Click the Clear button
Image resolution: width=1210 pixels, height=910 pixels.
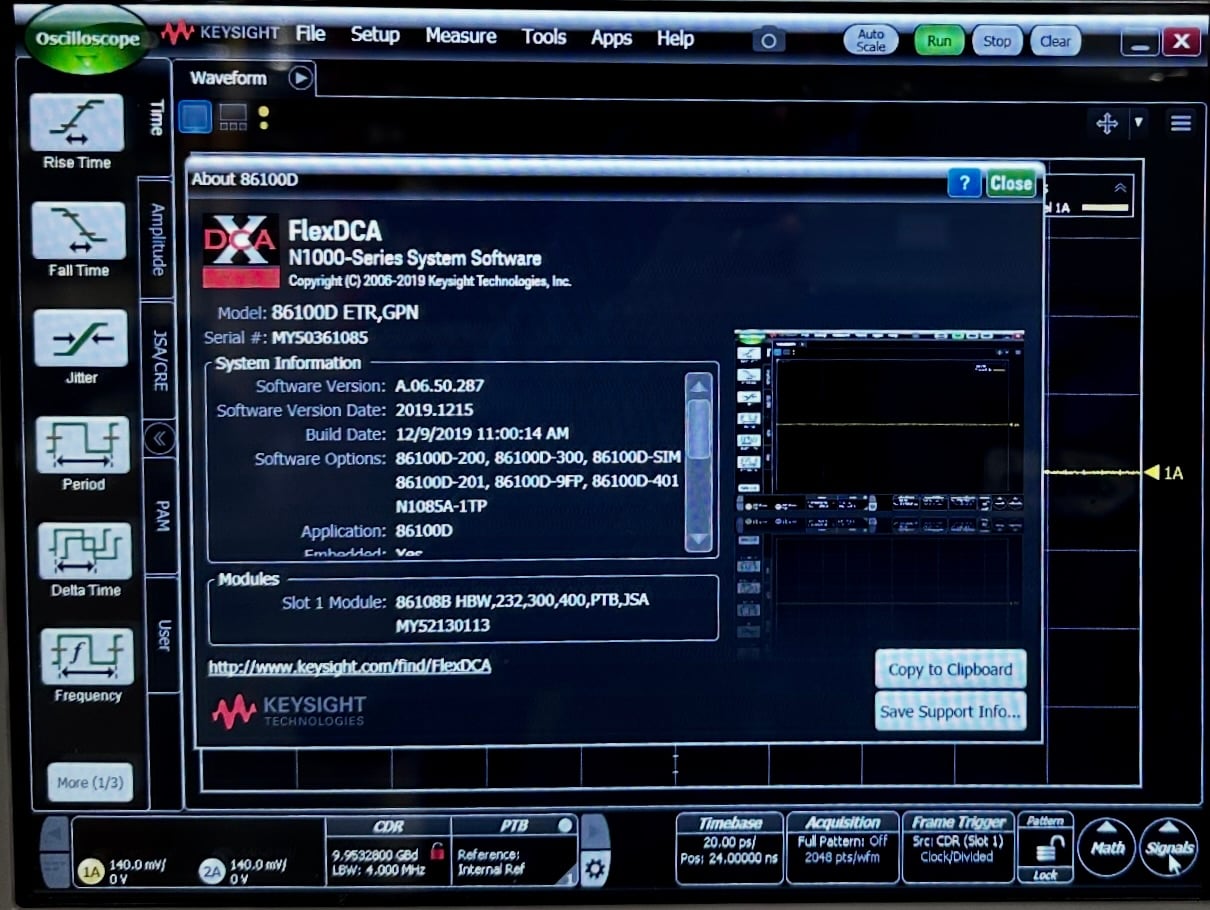1055,42
